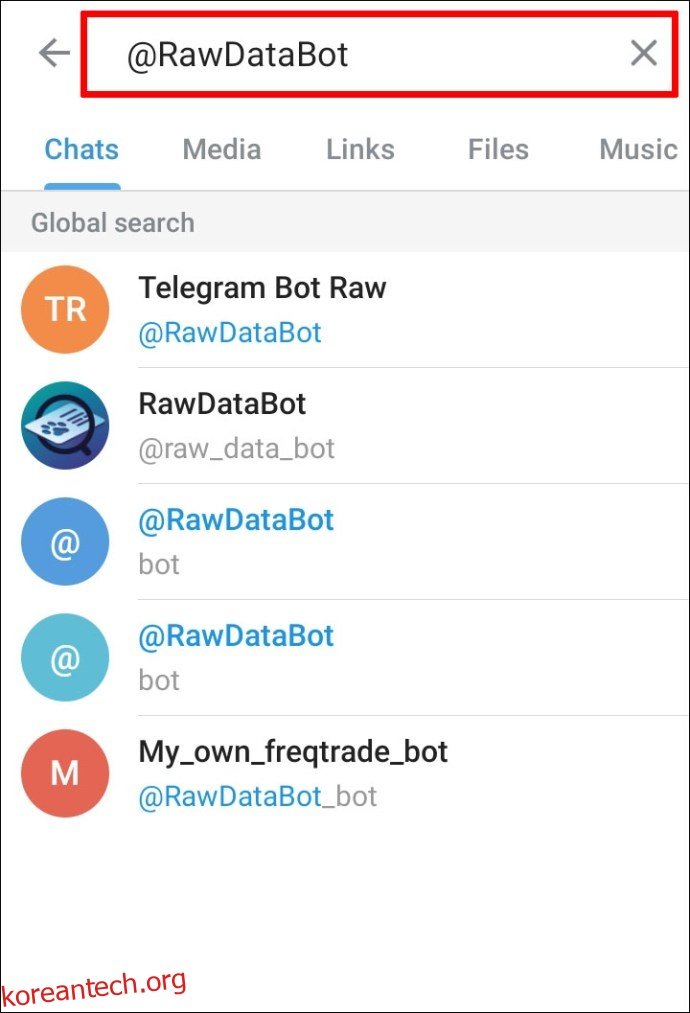690x1013 pixels.
Task: Open the Media tab
Action: click(221, 150)
